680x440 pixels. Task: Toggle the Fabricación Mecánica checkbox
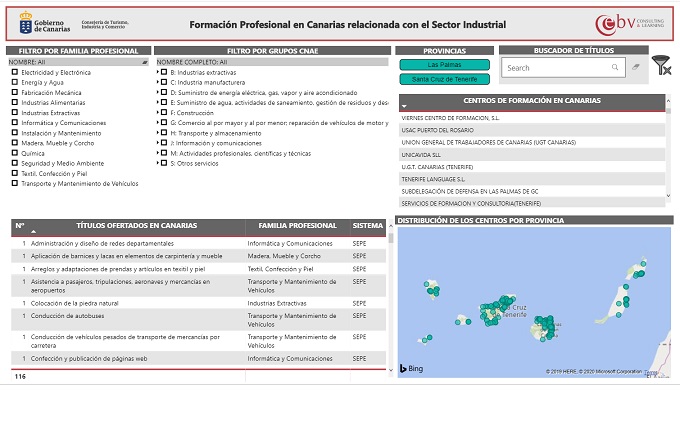(x=15, y=92)
